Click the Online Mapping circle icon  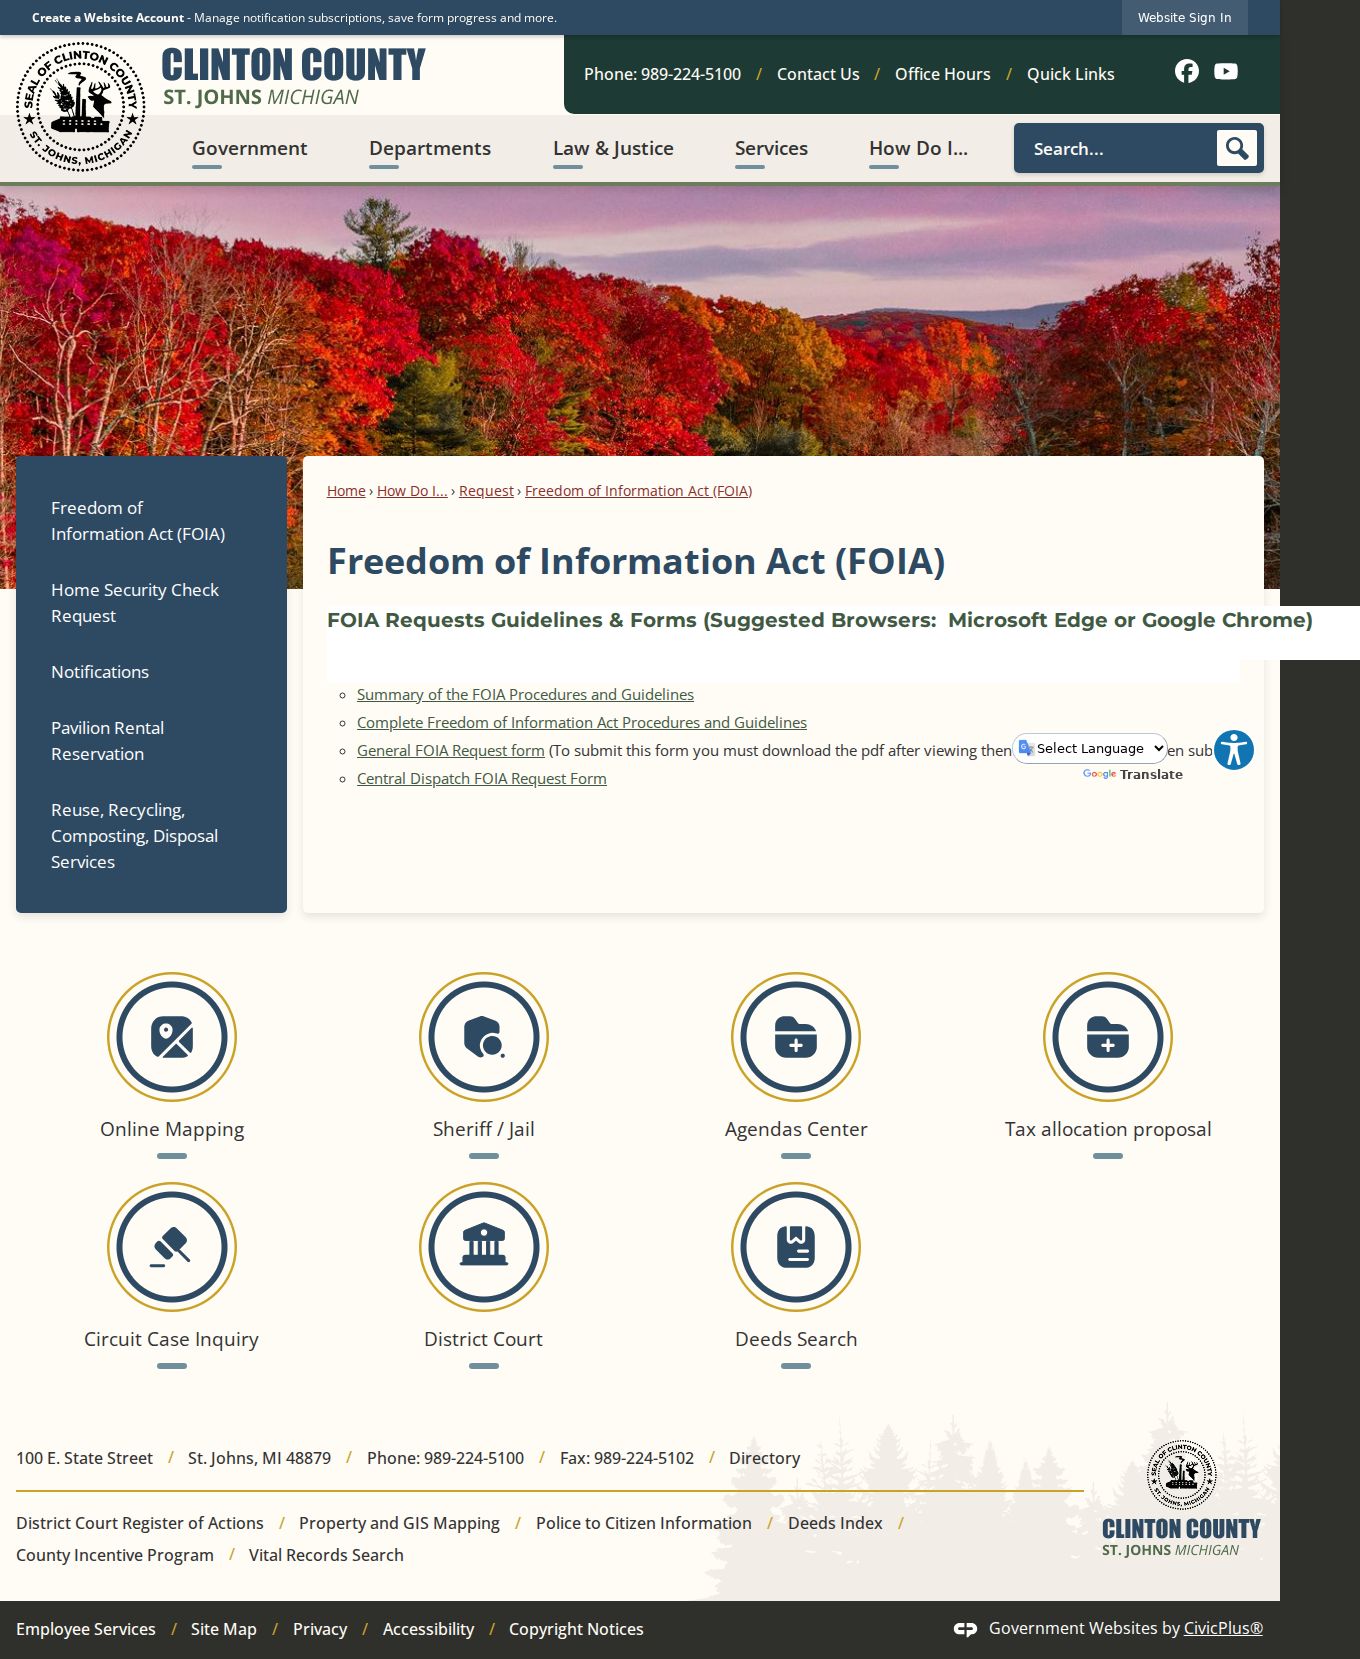[x=172, y=1037]
